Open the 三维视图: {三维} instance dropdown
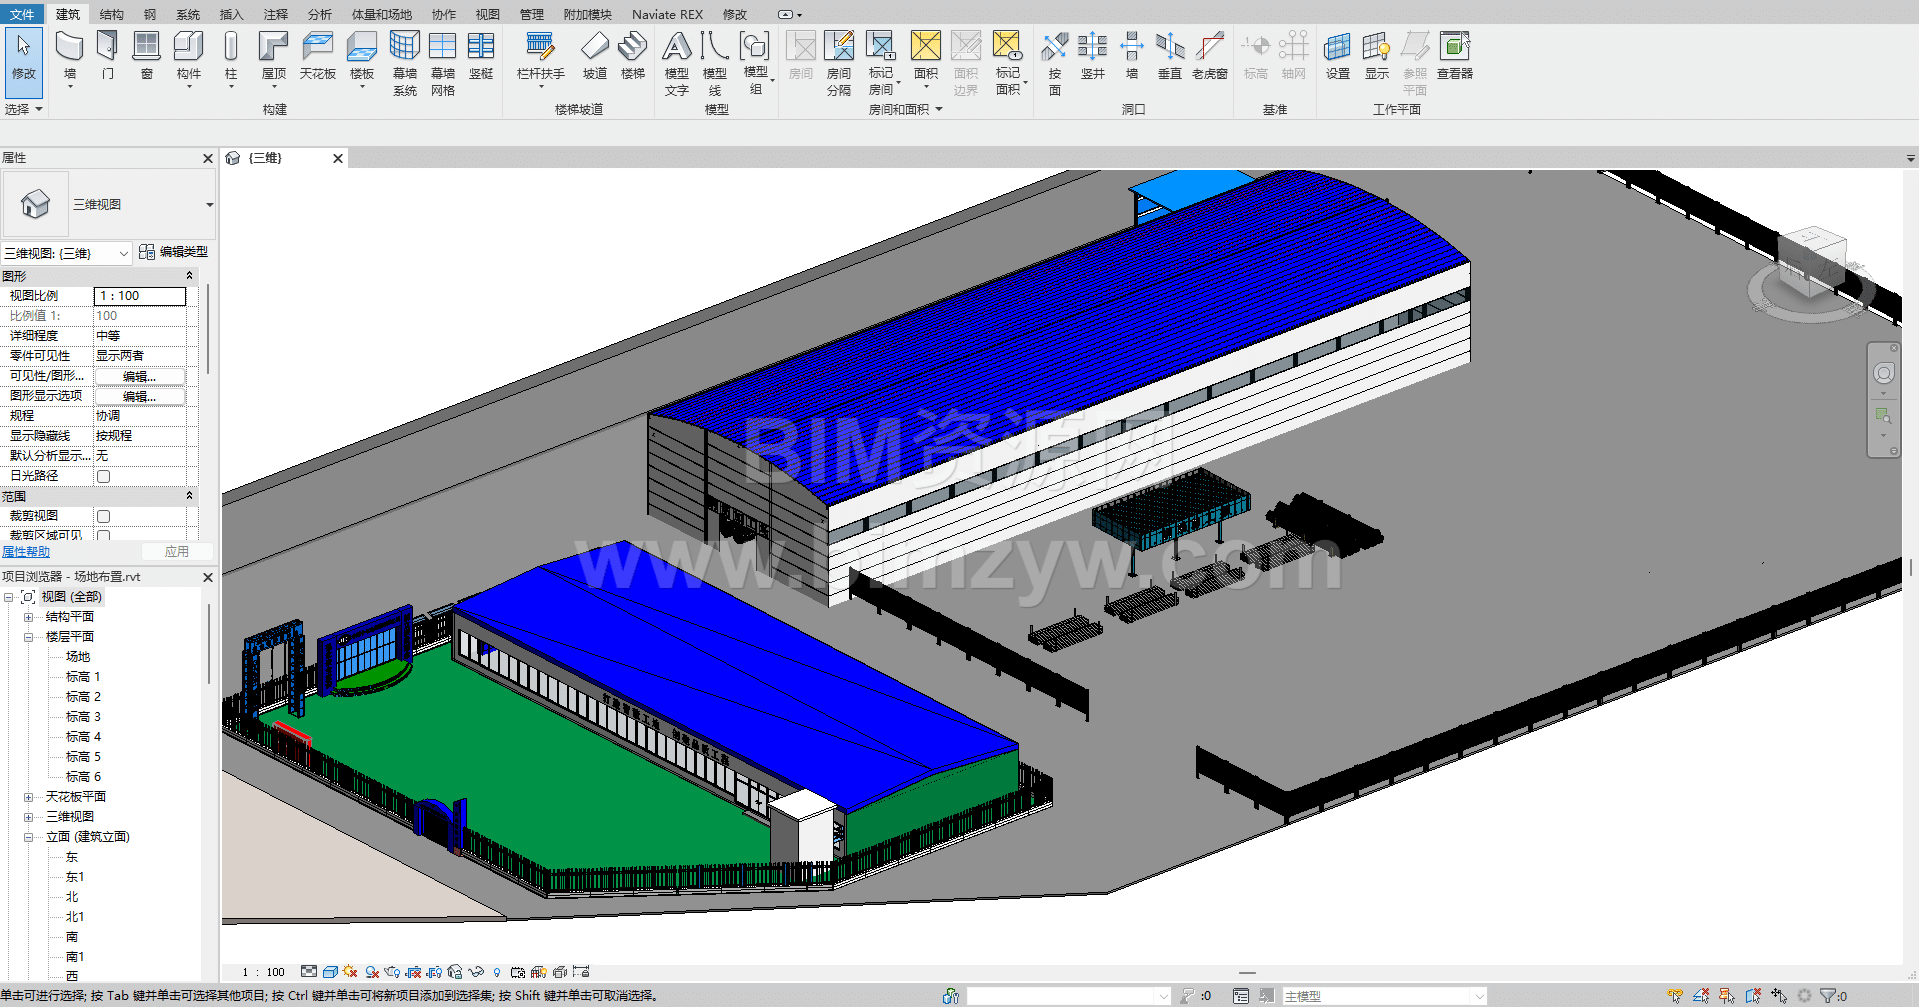The height and width of the screenshot is (1007, 1919). point(123,253)
